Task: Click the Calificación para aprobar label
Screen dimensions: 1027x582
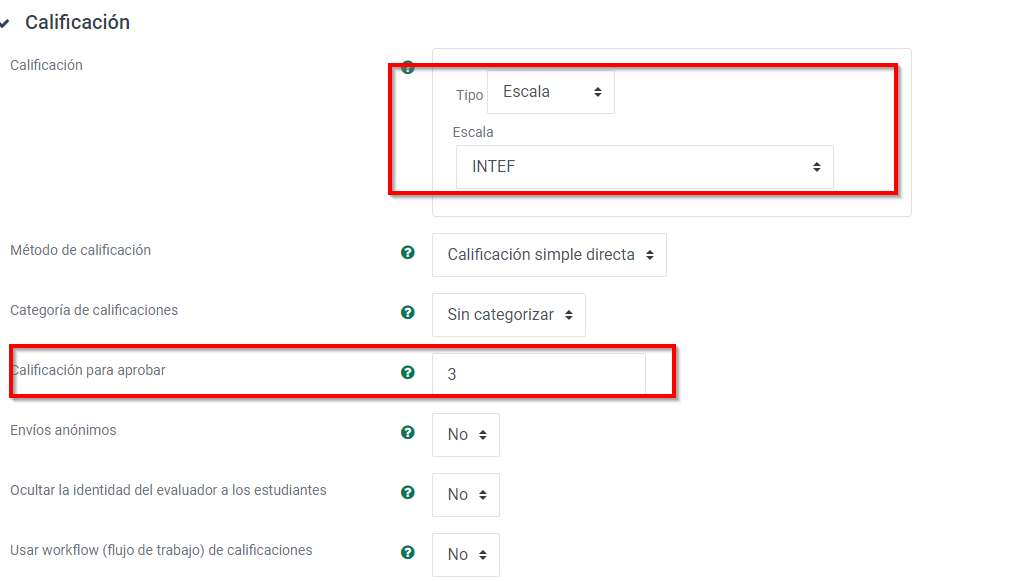Action: click(88, 371)
